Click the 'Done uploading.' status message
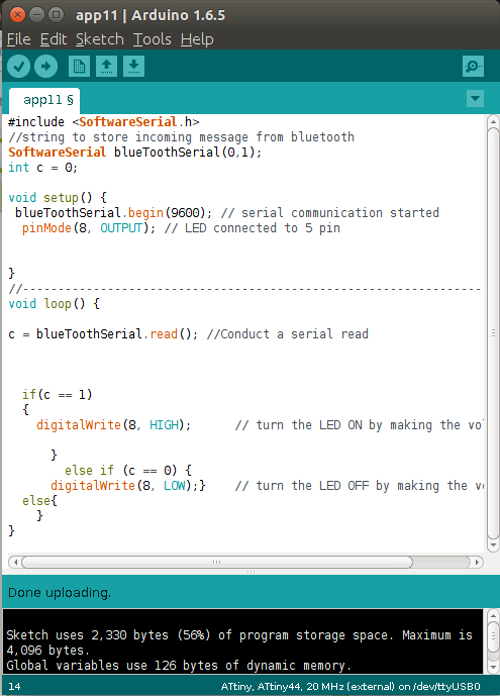Image resolution: width=500 pixels, height=696 pixels. tap(60, 593)
